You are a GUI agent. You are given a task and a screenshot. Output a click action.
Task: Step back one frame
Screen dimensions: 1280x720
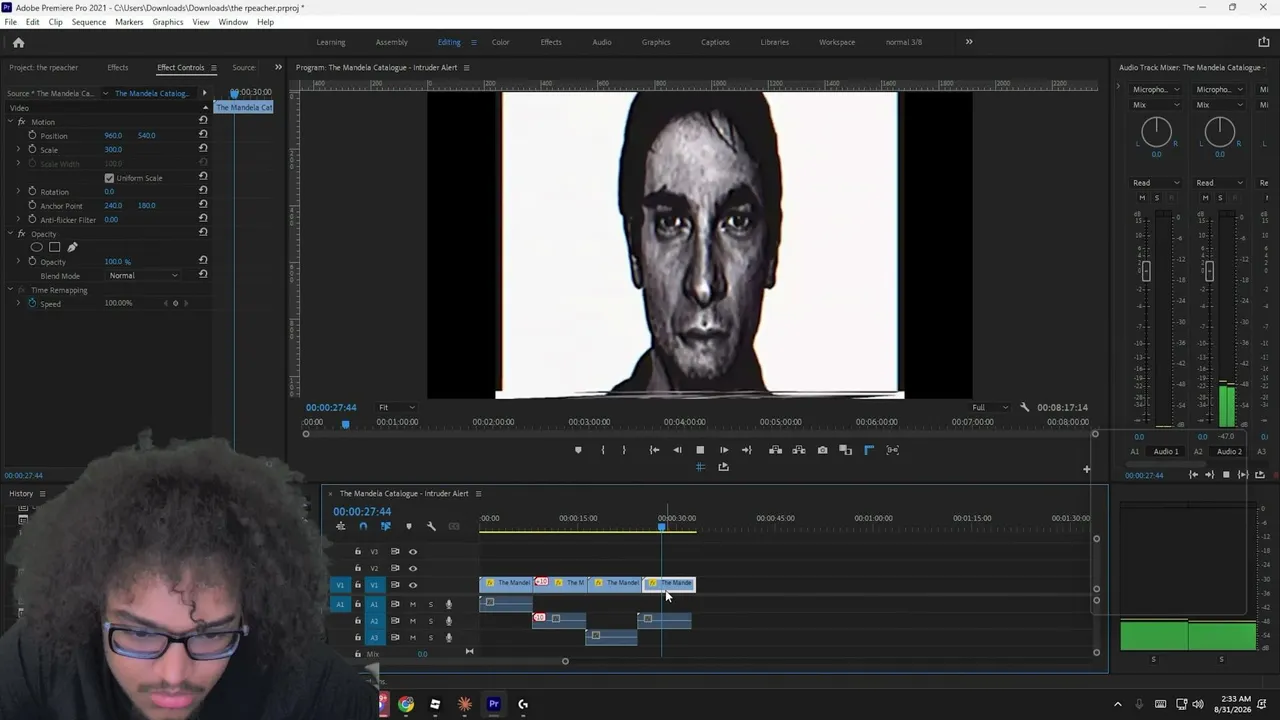pos(677,450)
